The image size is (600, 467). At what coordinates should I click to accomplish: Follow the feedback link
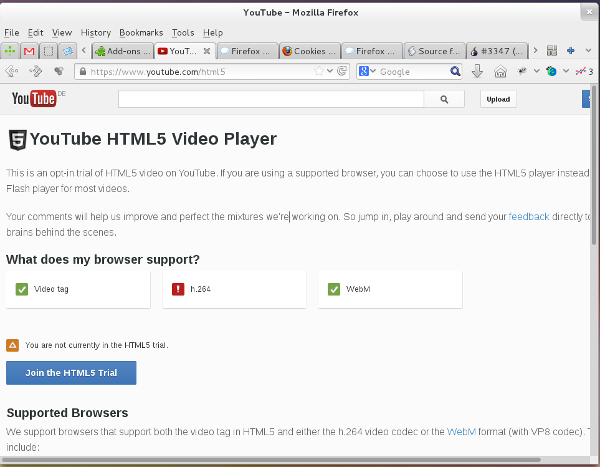click(x=529, y=217)
